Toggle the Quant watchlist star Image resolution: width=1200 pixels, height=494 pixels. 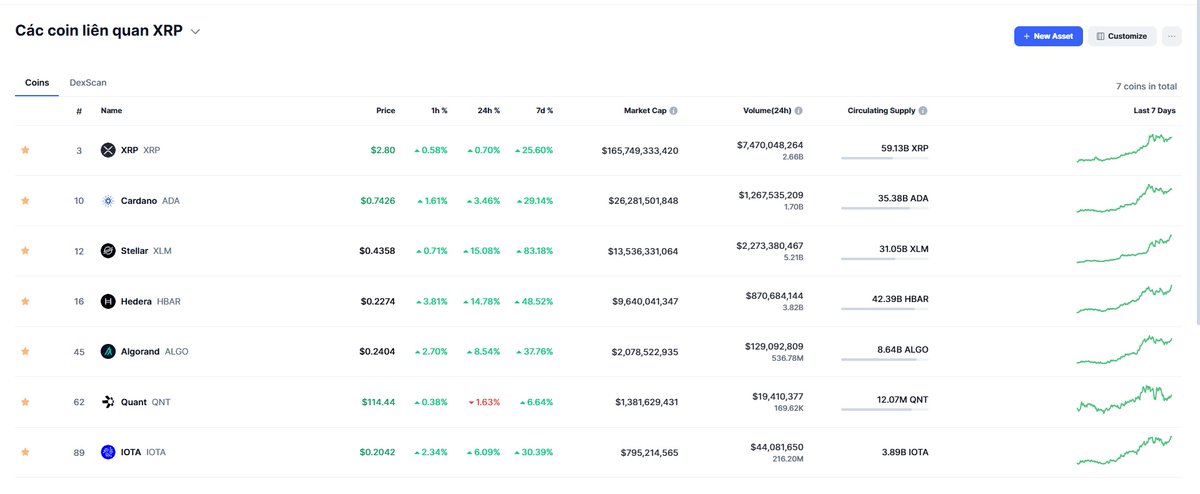[25, 401]
